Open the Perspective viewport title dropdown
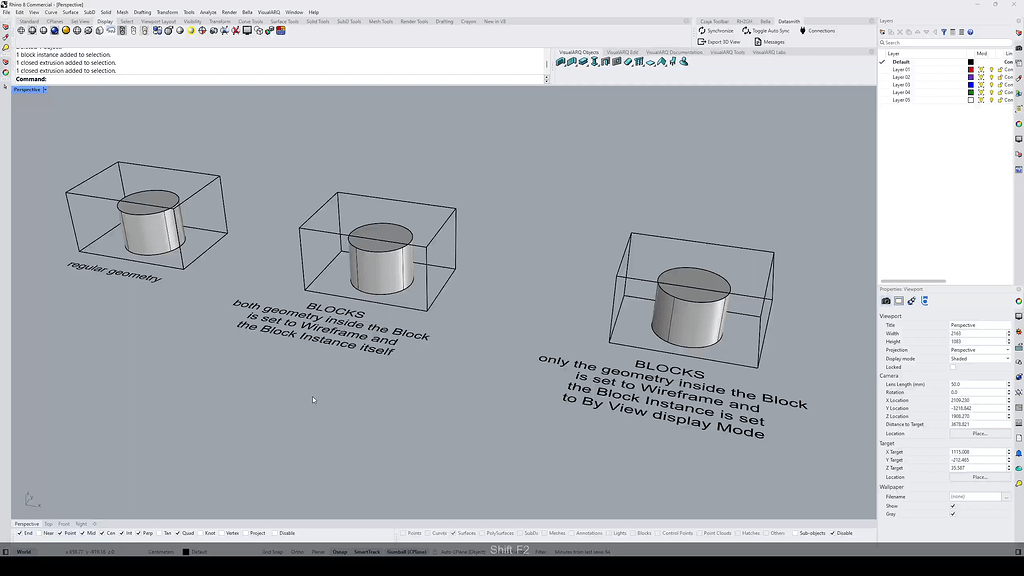 tap(30, 89)
